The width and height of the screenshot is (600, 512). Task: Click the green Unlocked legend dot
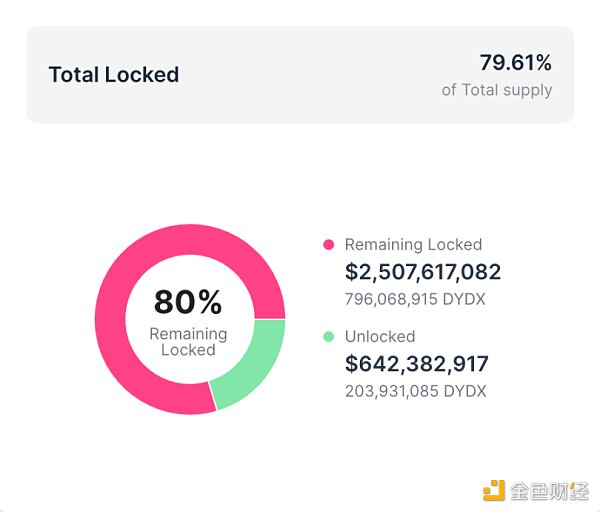[x=328, y=337]
